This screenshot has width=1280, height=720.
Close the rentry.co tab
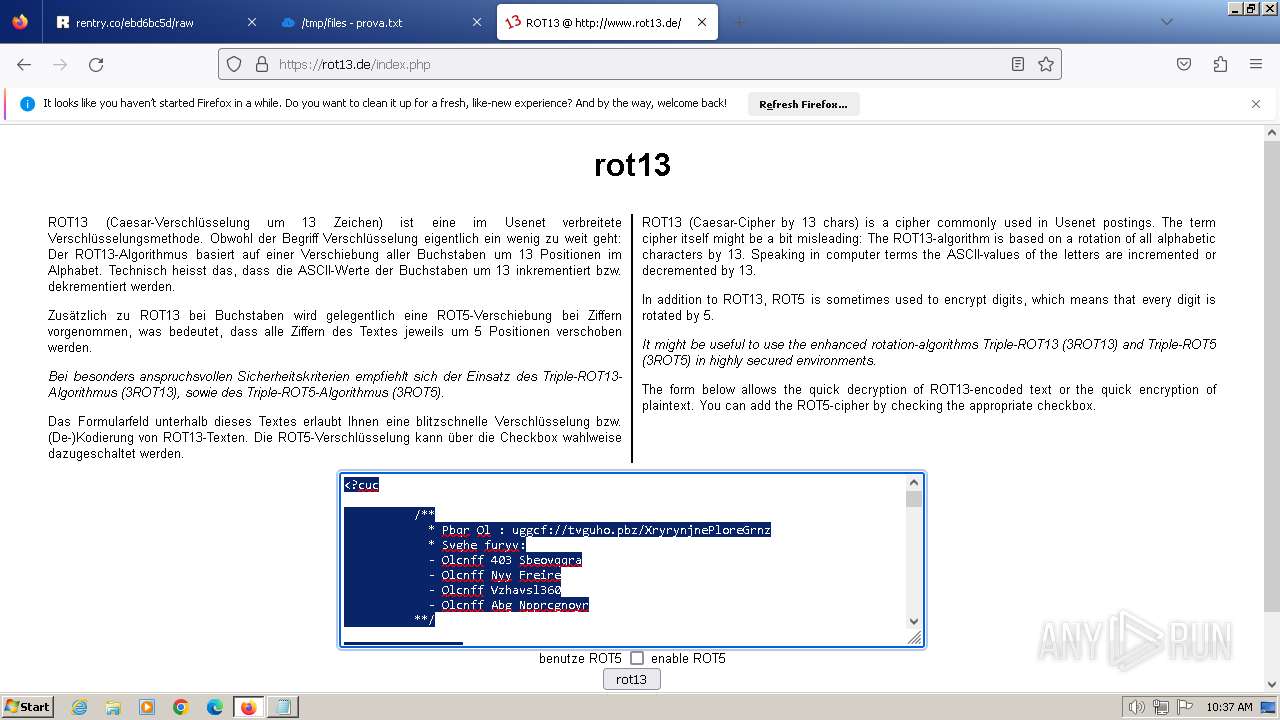(252, 22)
